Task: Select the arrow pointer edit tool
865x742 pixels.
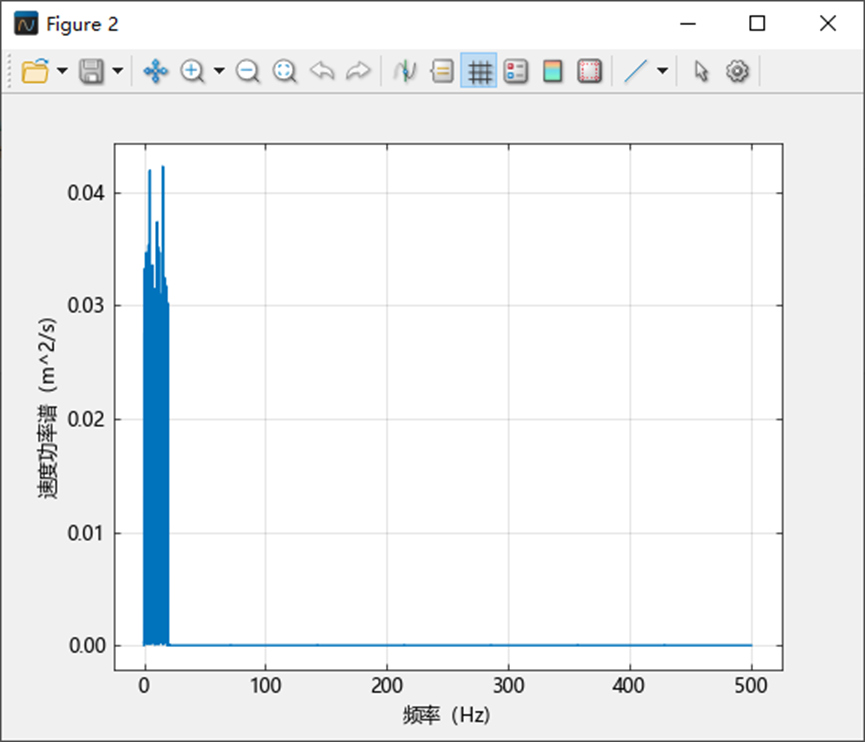Action: pyautogui.click(x=701, y=71)
